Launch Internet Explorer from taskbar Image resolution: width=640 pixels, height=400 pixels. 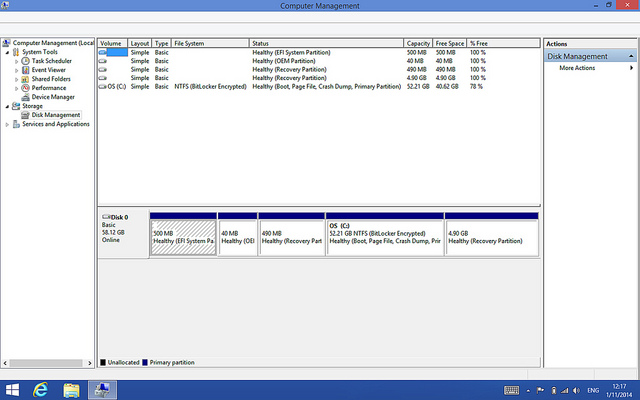pyautogui.click(x=40, y=390)
